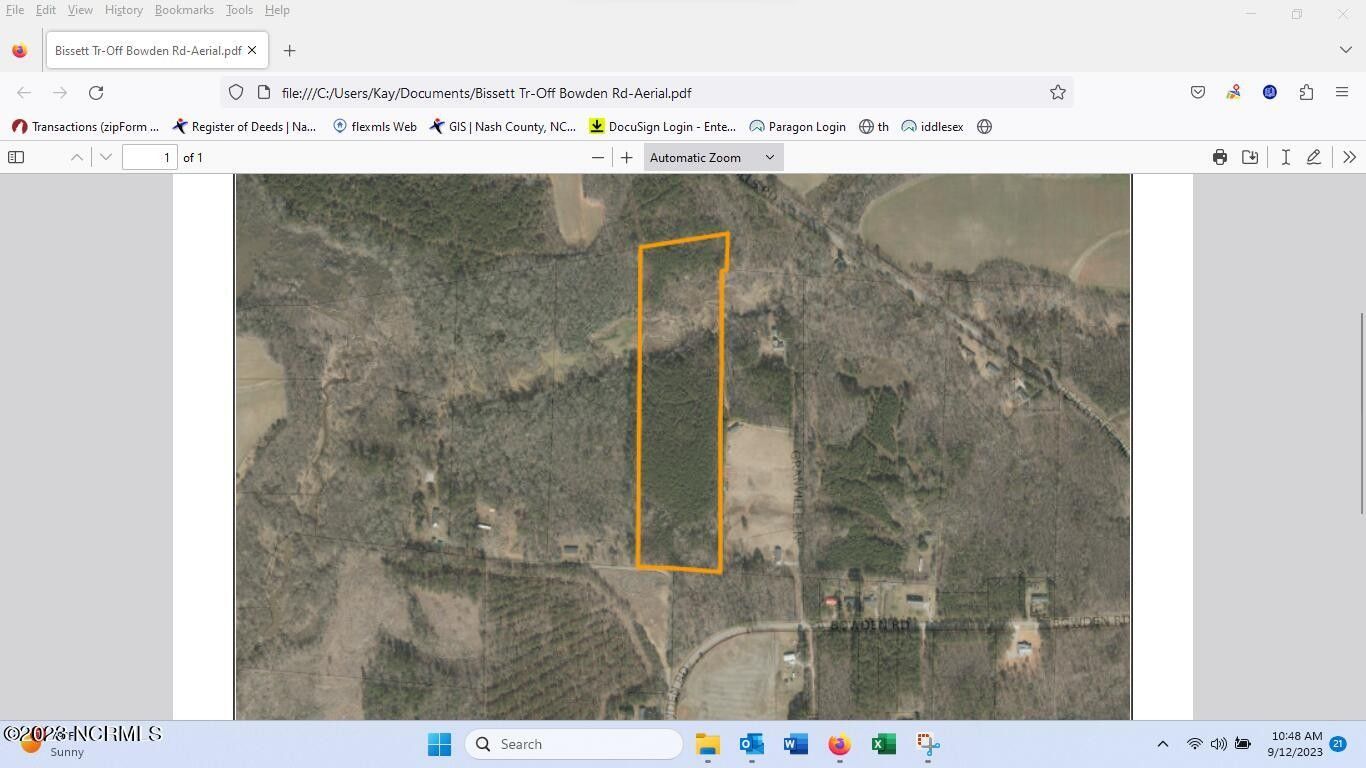1366x768 pixels.
Task: Open the list all tabs dropdown arrow
Action: 1345,49
